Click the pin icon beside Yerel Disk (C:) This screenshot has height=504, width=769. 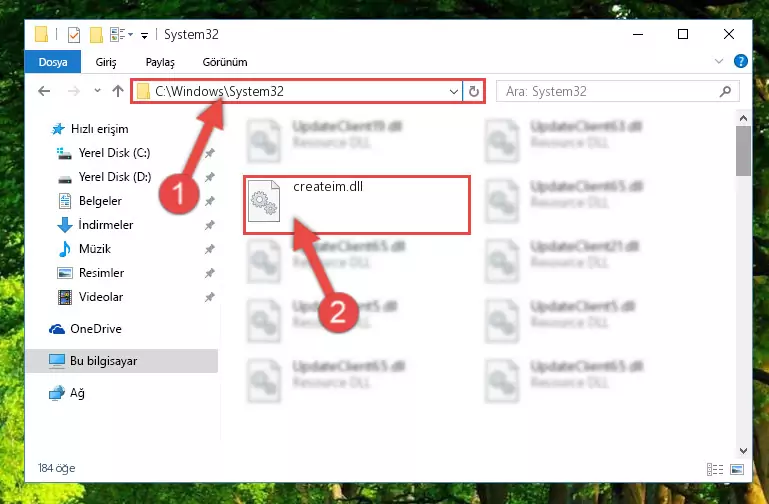click(209, 153)
